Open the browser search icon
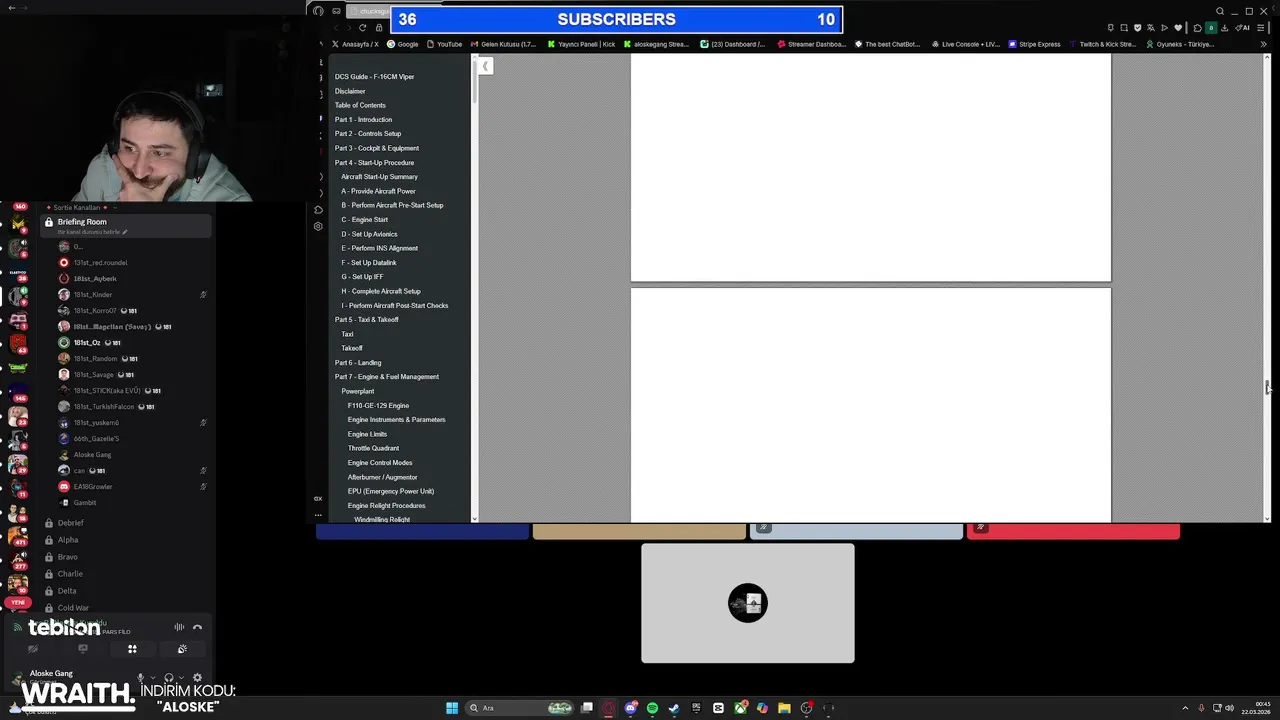Image resolution: width=1280 pixels, height=720 pixels. point(1220,11)
